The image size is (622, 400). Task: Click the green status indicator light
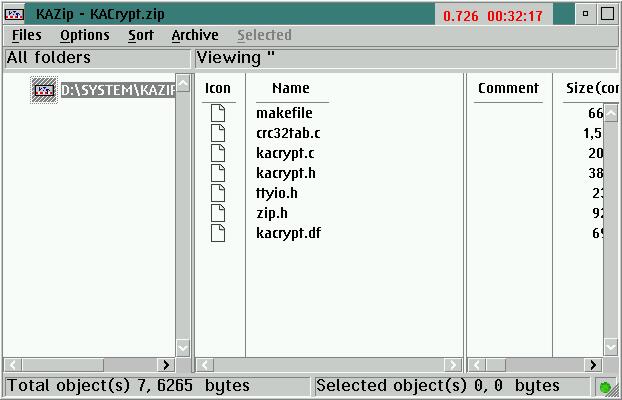(605, 387)
